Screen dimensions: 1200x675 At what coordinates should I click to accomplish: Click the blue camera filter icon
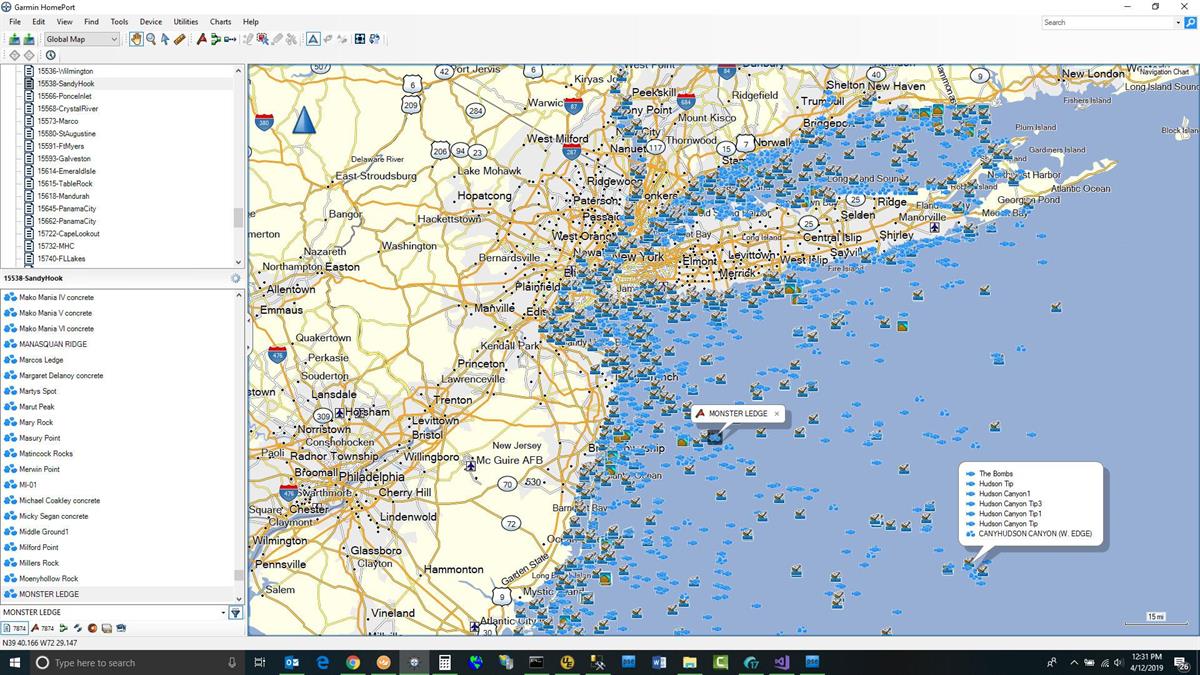(x=121, y=628)
